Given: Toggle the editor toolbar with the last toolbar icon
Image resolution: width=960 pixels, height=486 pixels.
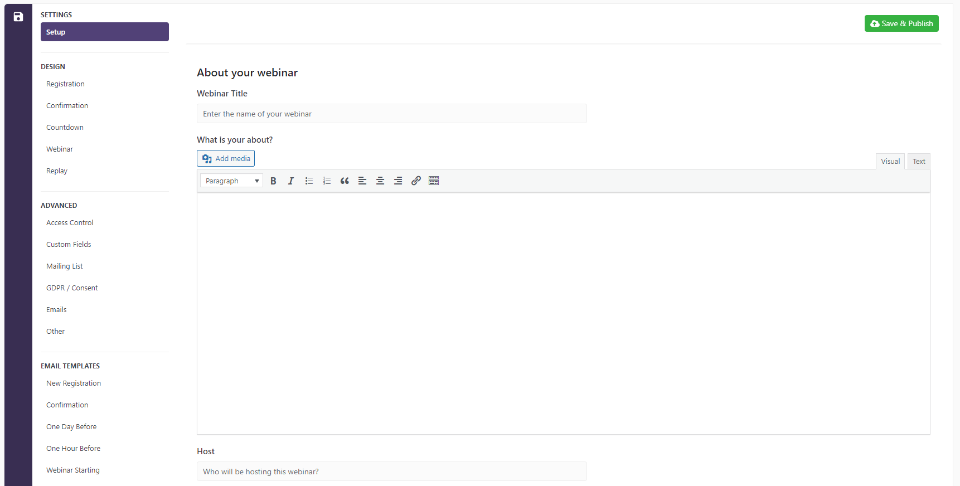Looking at the screenshot, I should (x=434, y=181).
